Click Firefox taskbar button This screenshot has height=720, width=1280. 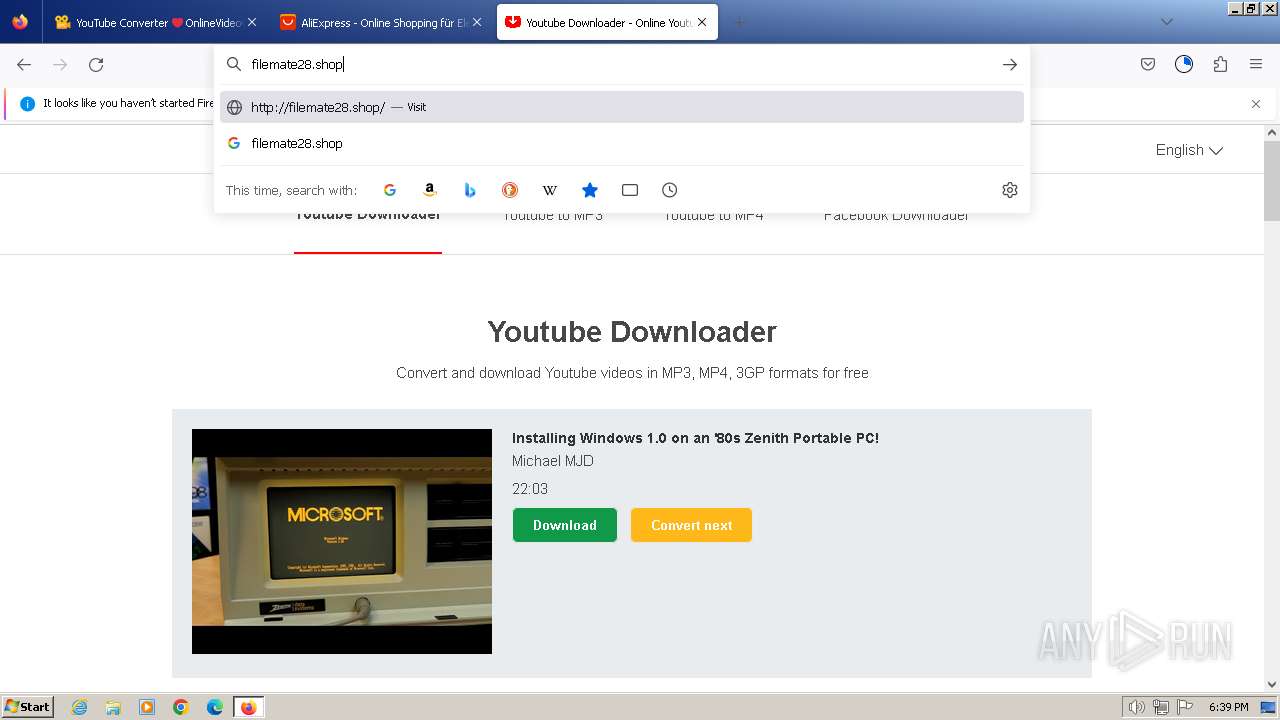249,707
